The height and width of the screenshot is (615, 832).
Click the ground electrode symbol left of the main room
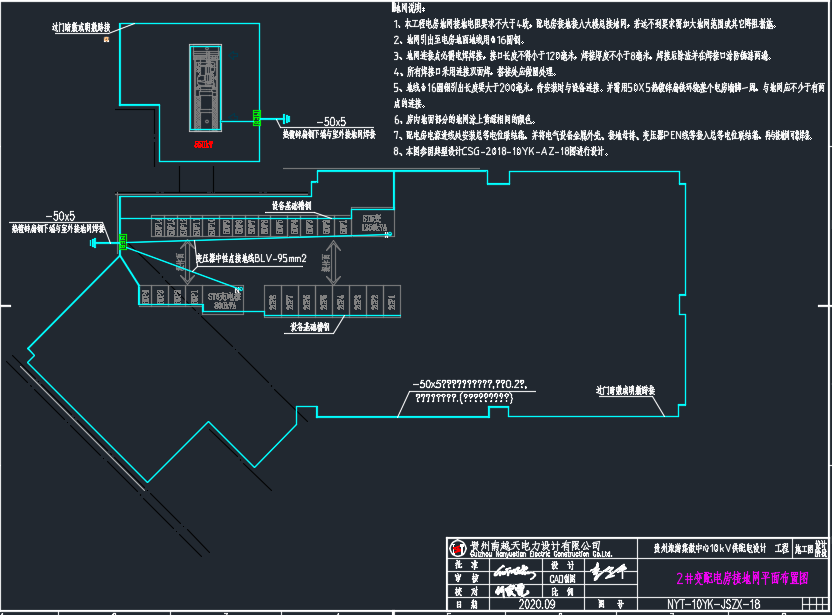[x=94, y=243]
